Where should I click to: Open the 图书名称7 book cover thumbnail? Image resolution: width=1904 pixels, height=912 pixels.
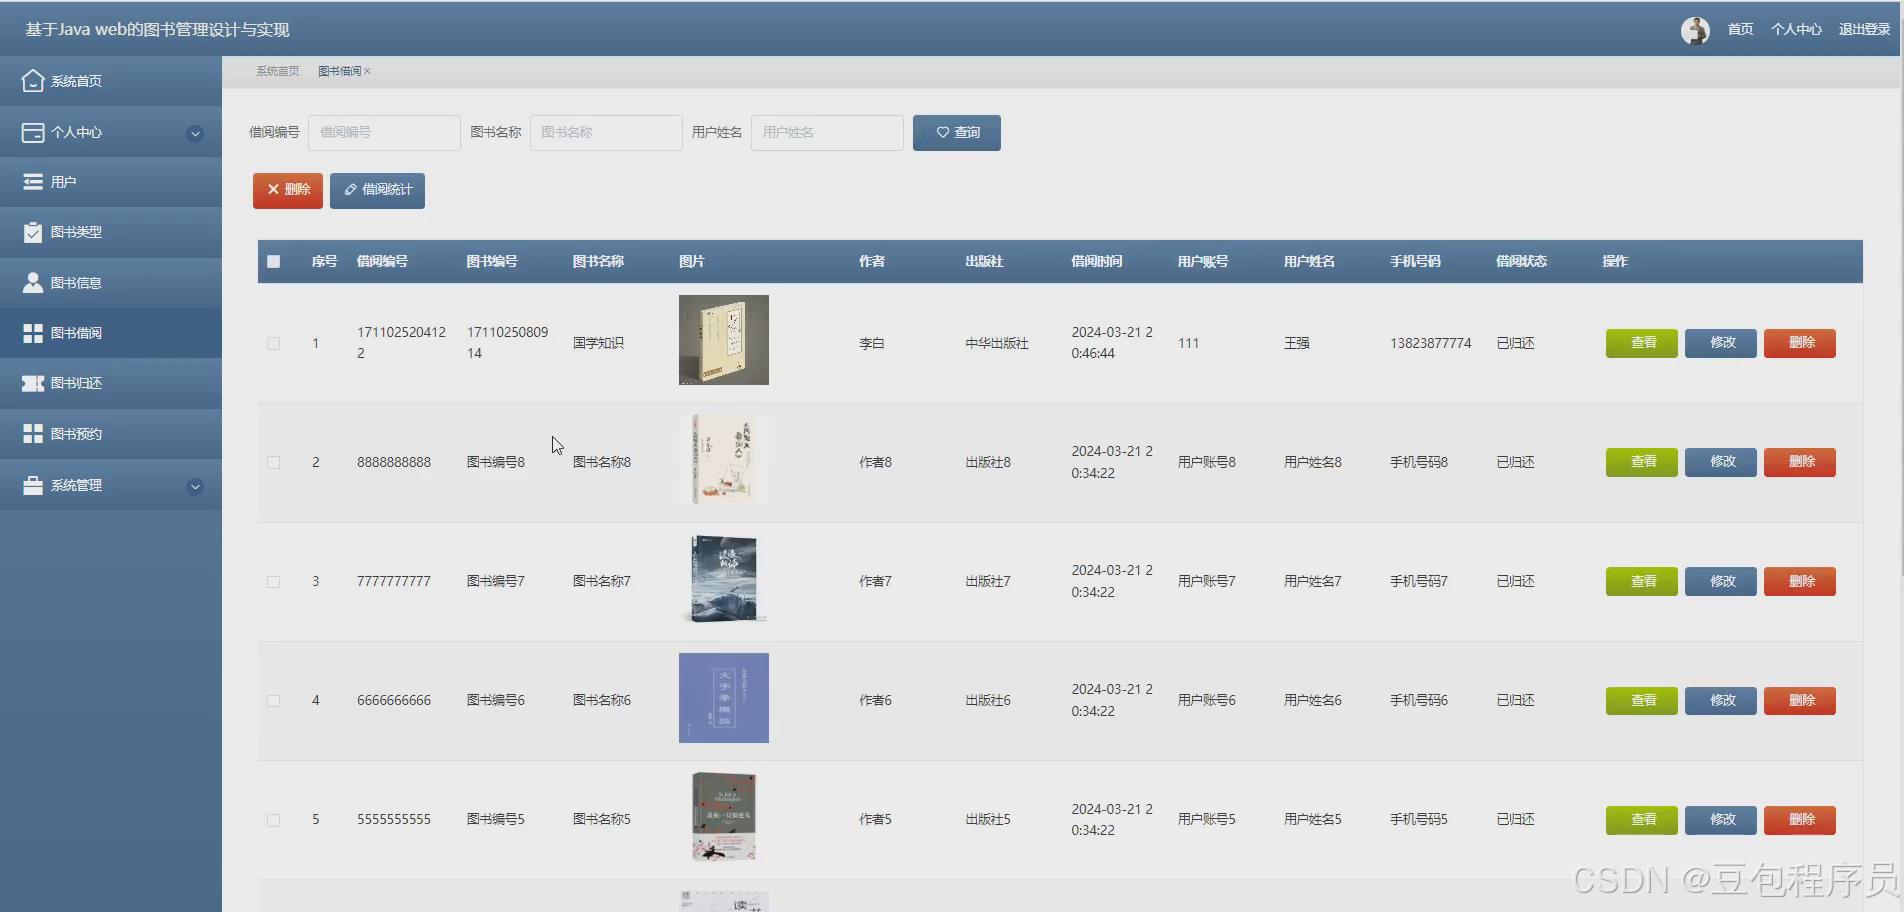coord(724,578)
